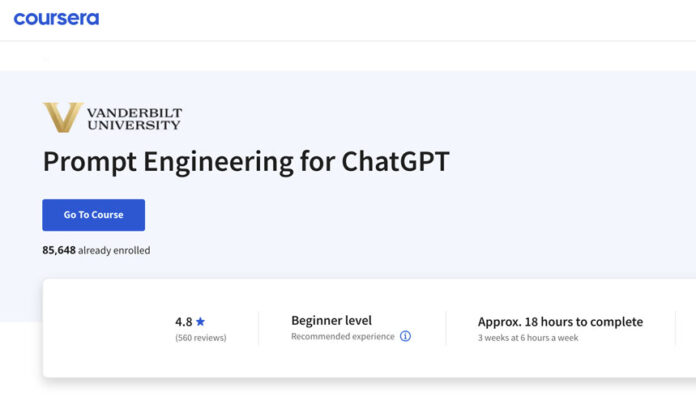The image size is (696, 405).
Task: Click the 4.8 rating number
Action: [x=183, y=322]
